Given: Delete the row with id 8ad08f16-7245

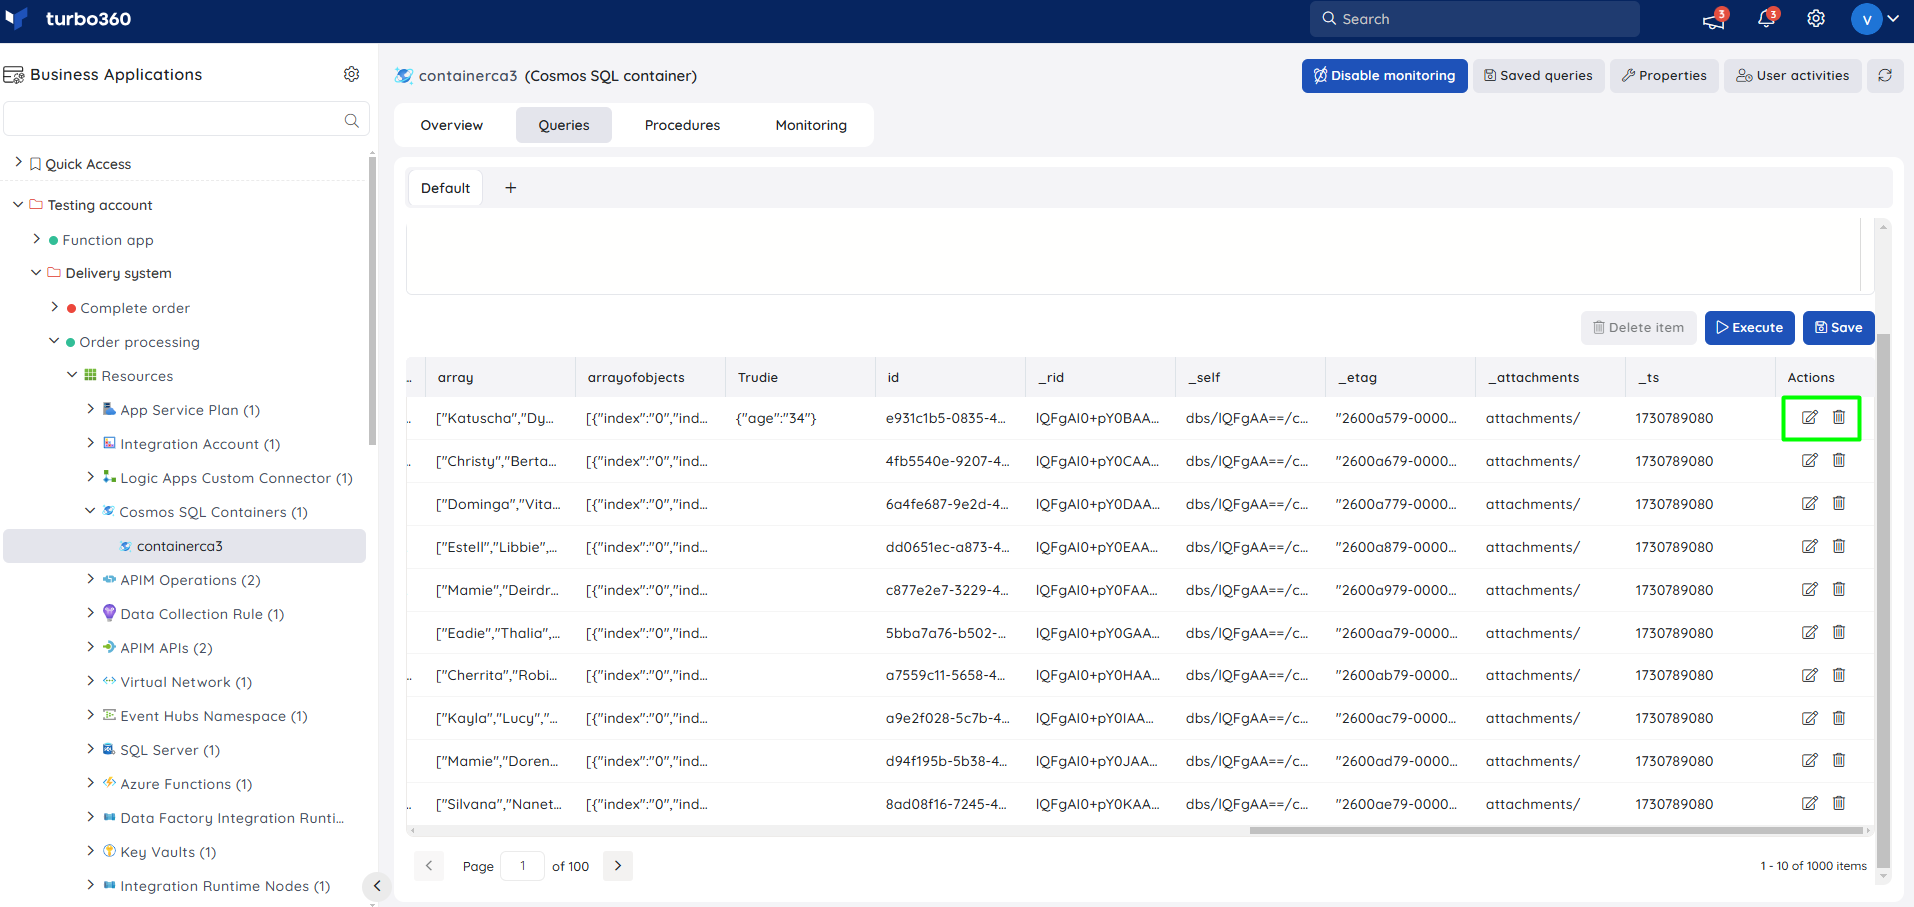Looking at the screenshot, I should click(1839, 803).
